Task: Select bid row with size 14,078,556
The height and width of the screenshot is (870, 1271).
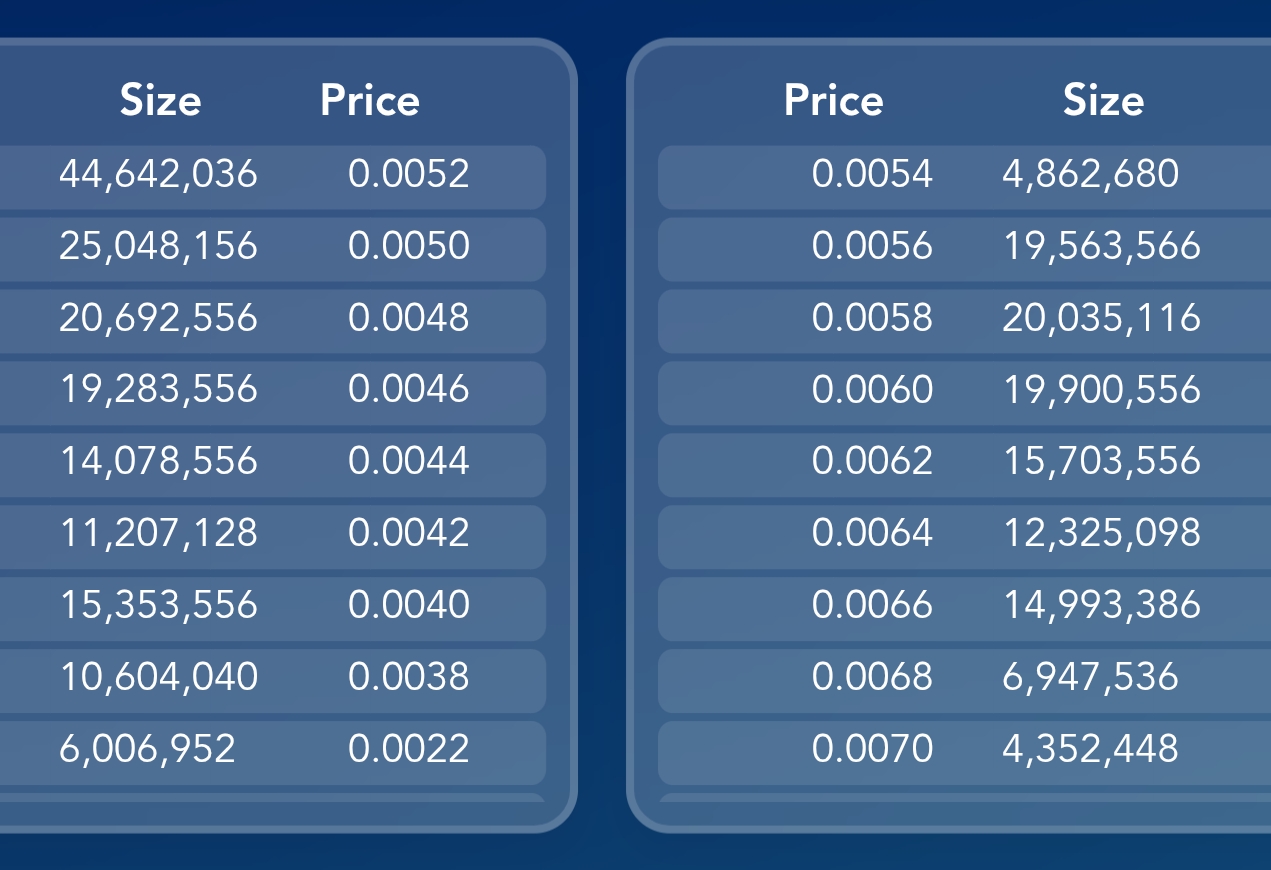Action: [272, 465]
